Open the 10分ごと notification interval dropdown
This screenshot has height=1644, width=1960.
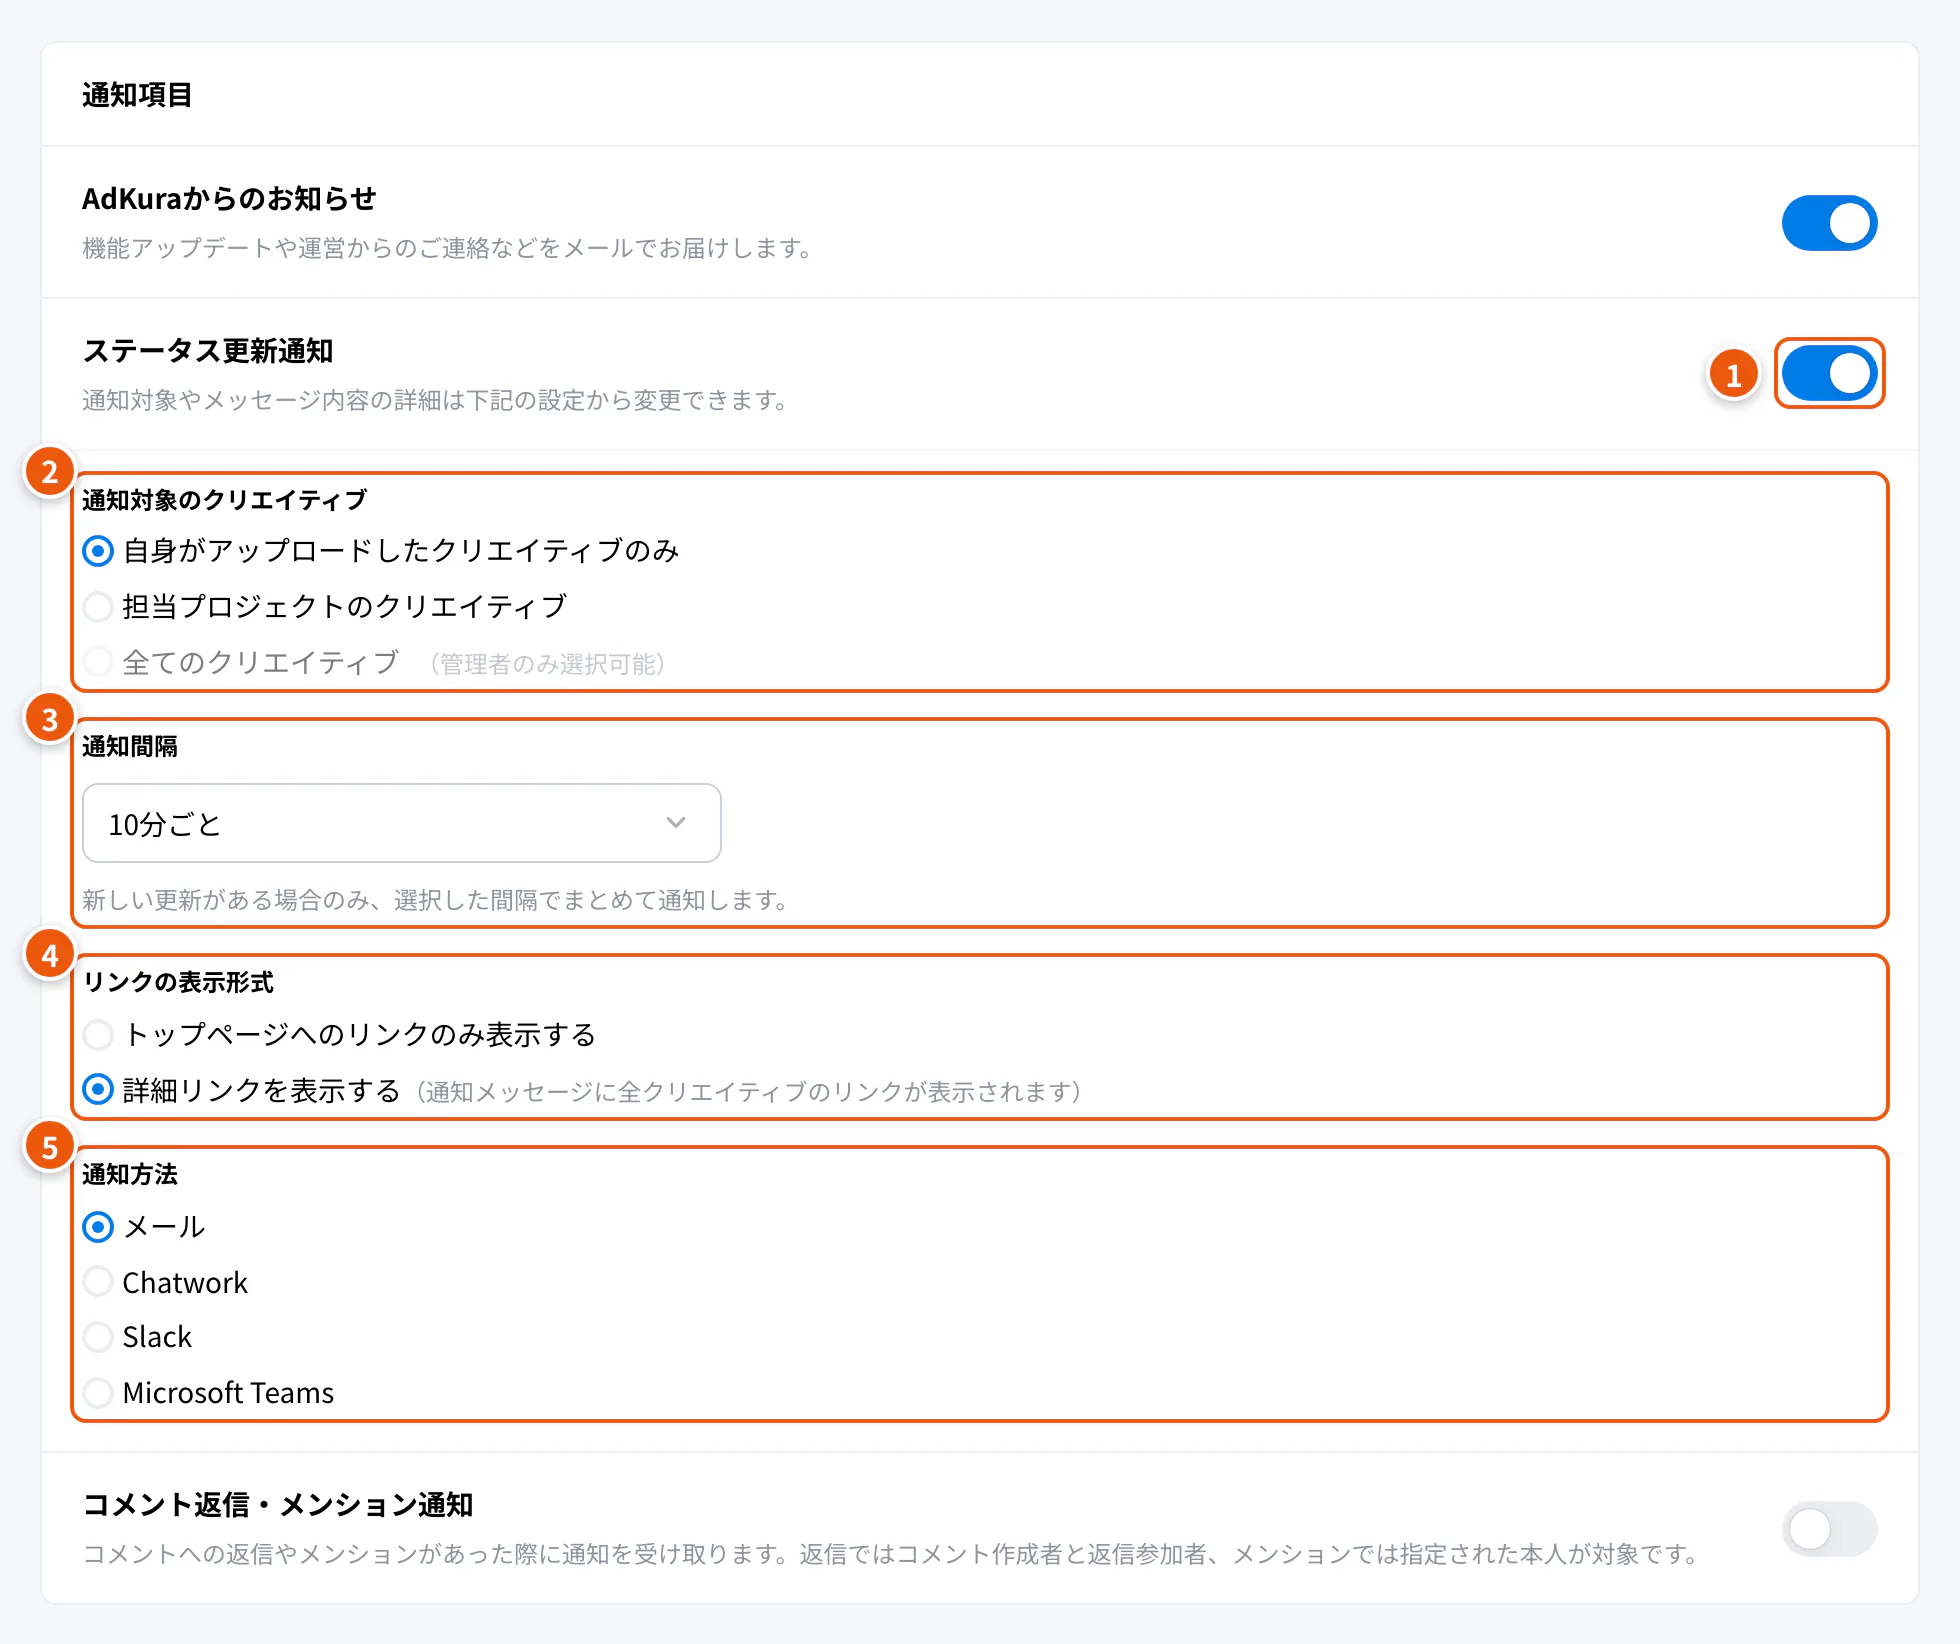[401, 823]
